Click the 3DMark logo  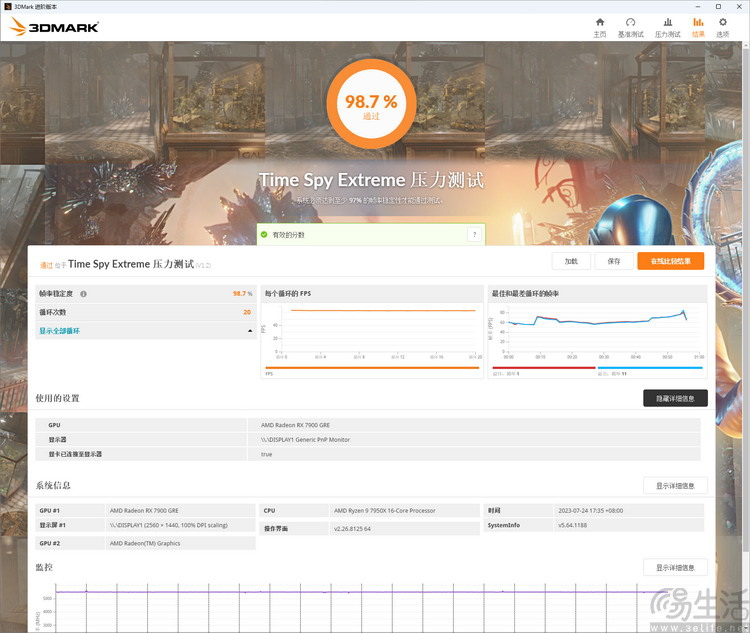[54, 27]
